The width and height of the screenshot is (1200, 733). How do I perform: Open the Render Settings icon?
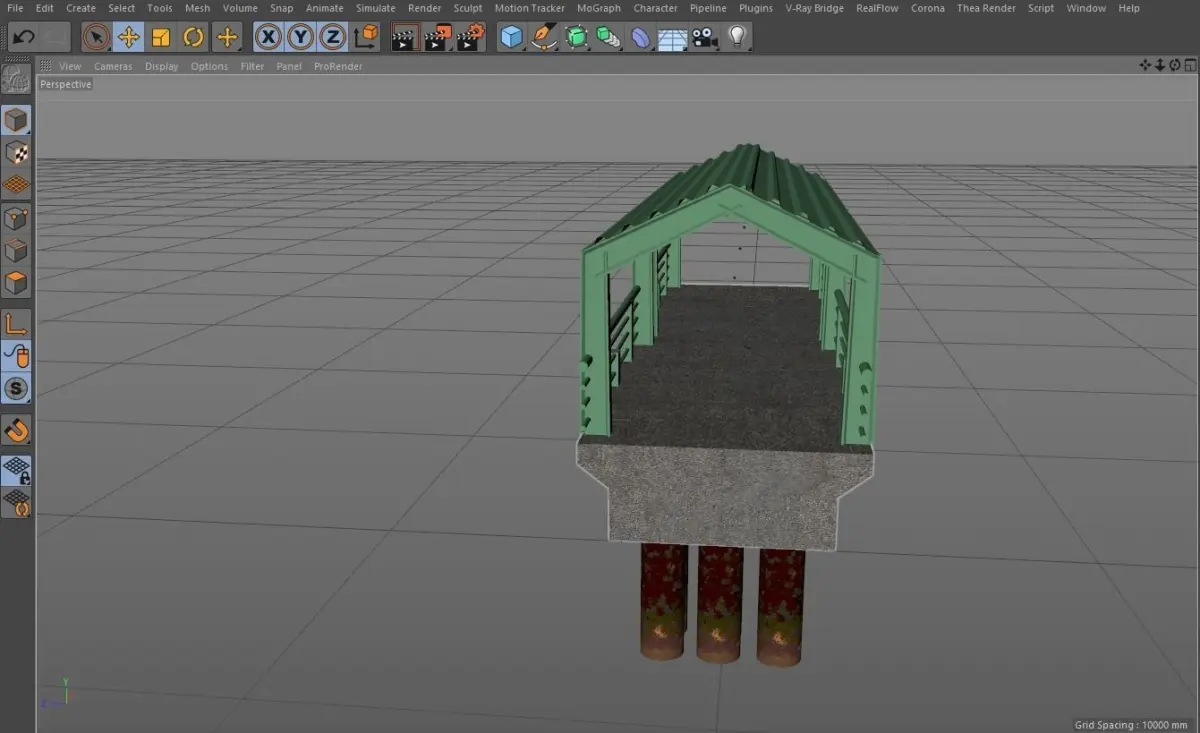coord(470,38)
